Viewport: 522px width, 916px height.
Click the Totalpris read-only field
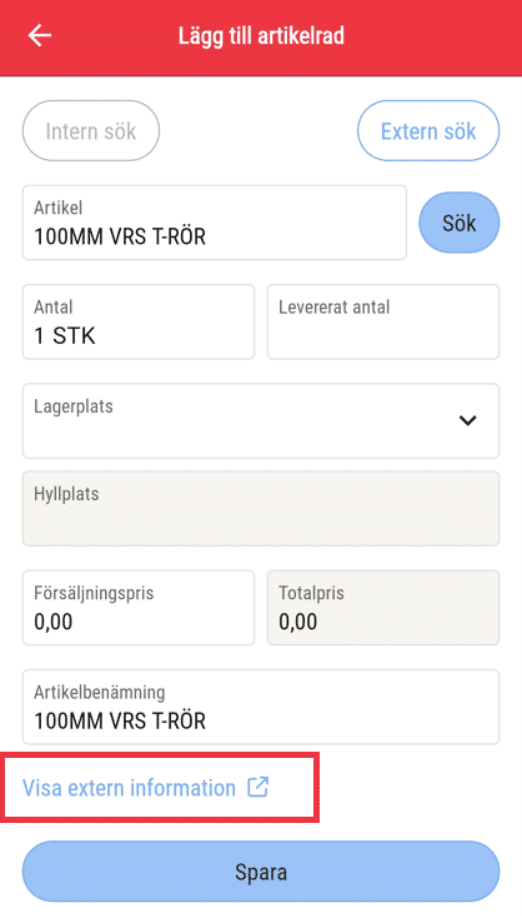coord(383,608)
